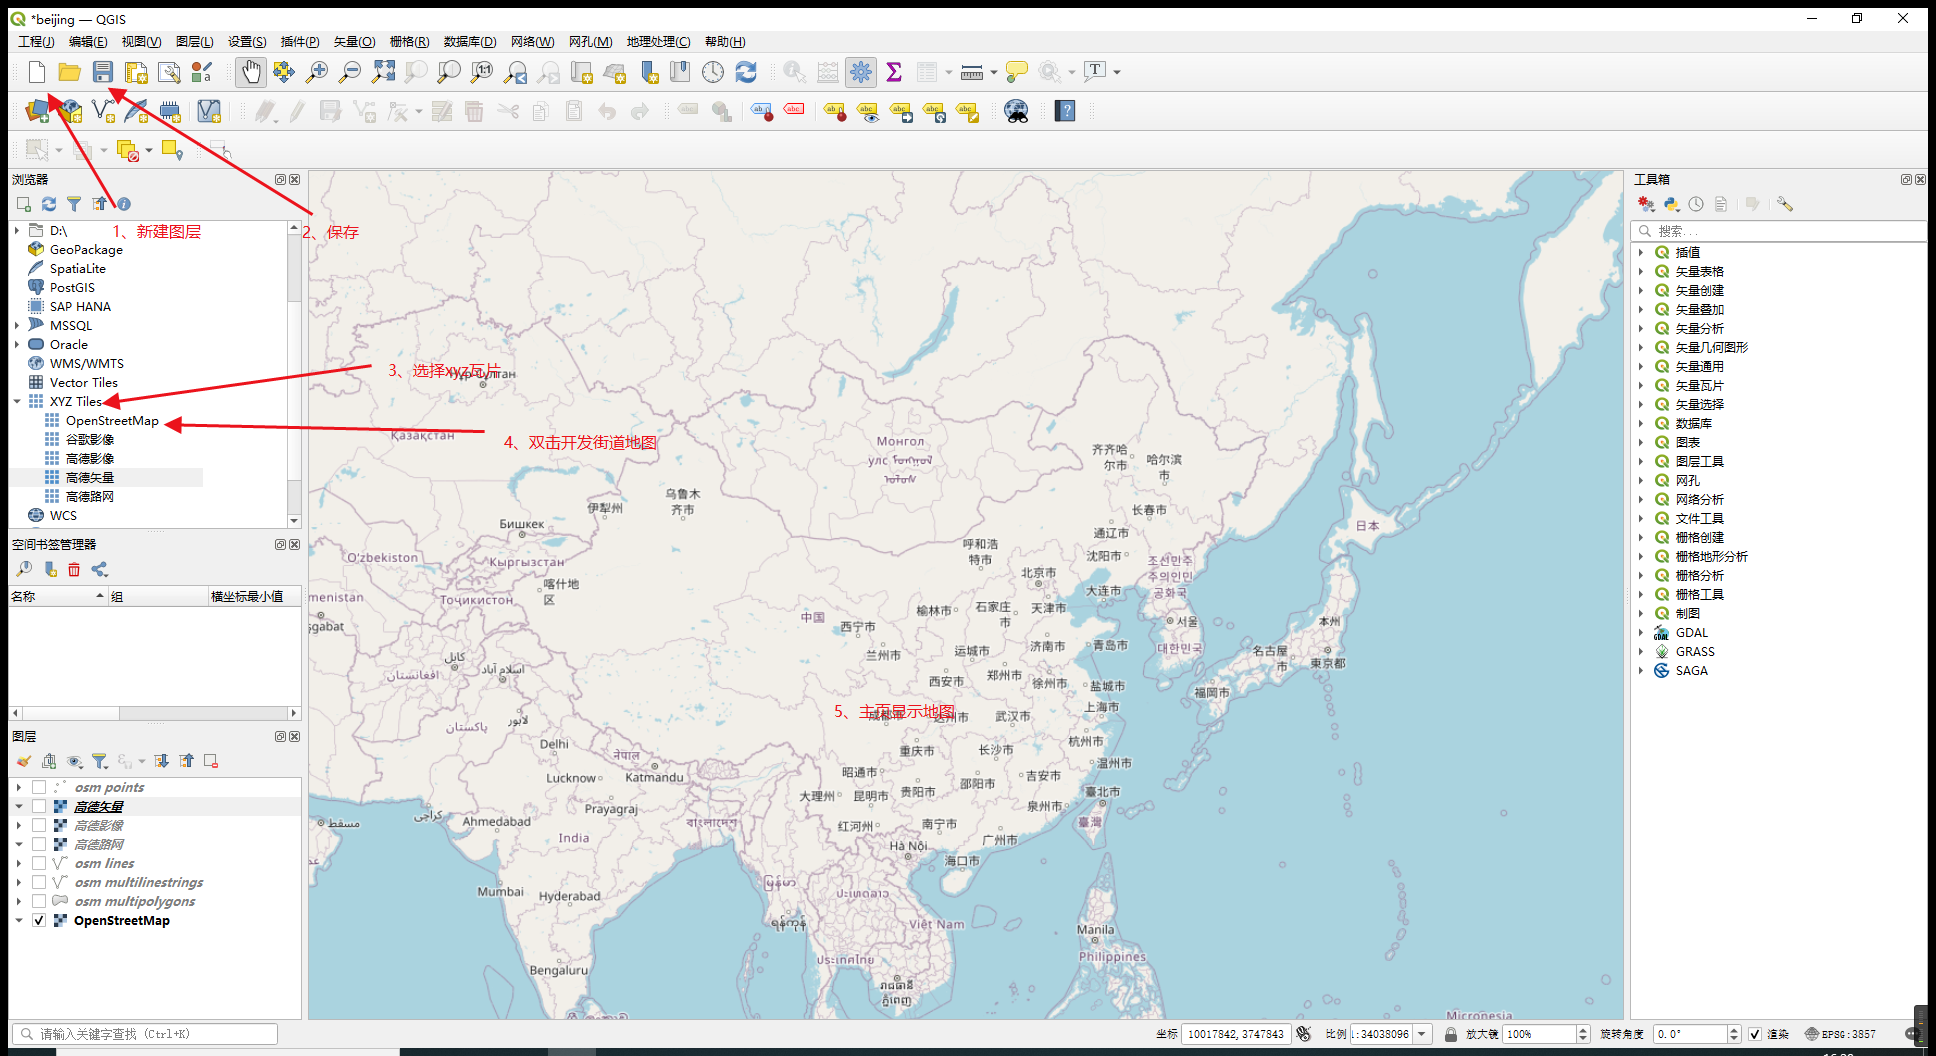This screenshot has width=1936, height=1056.
Task: Open help contents question mark icon
Action: 1065,111
